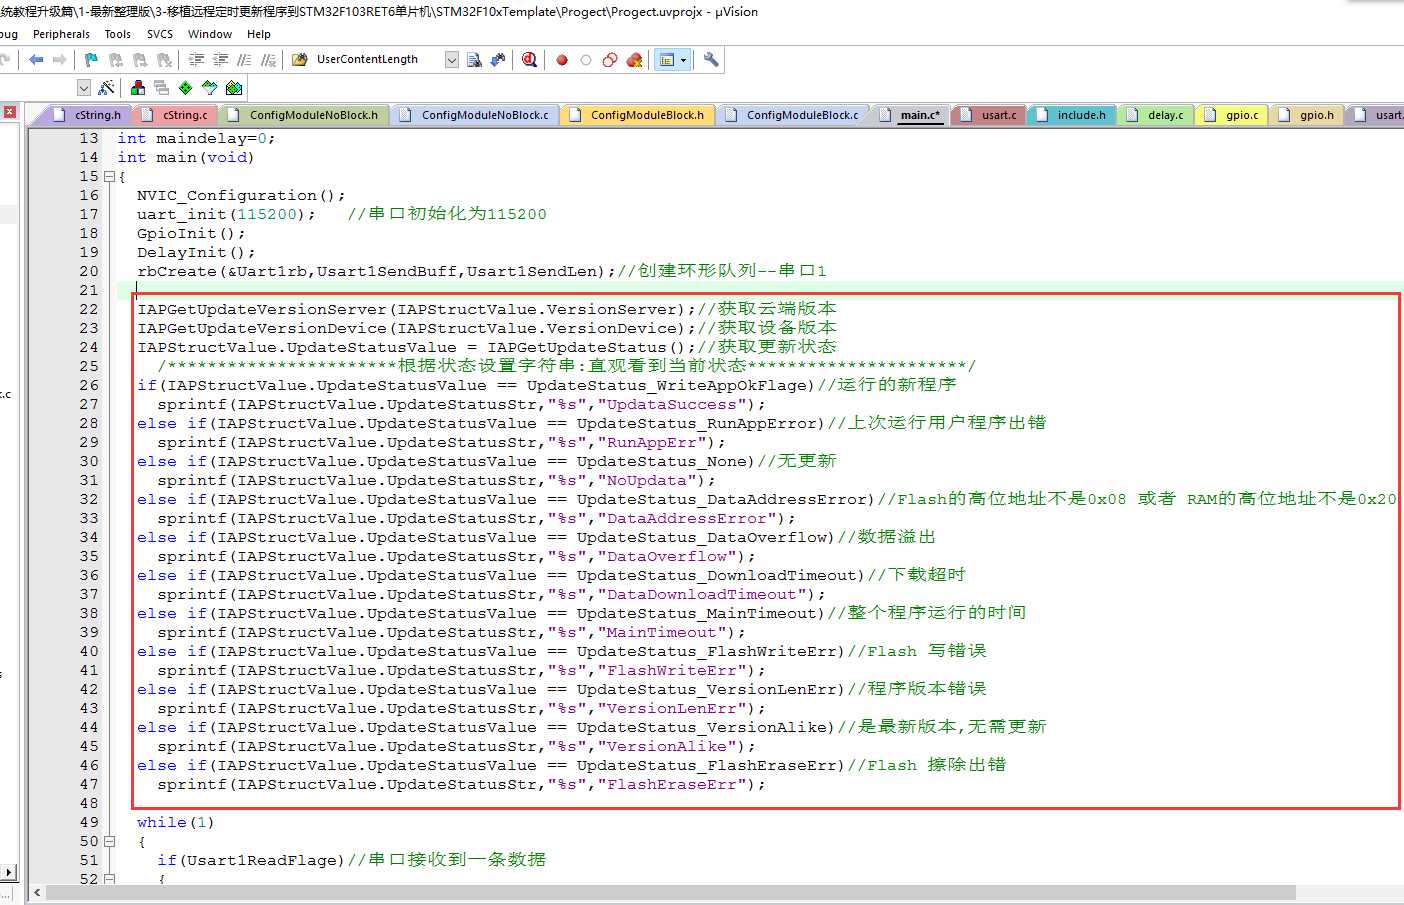Click the editor horizontal scrollbar thumb

[x=671, y=892]
